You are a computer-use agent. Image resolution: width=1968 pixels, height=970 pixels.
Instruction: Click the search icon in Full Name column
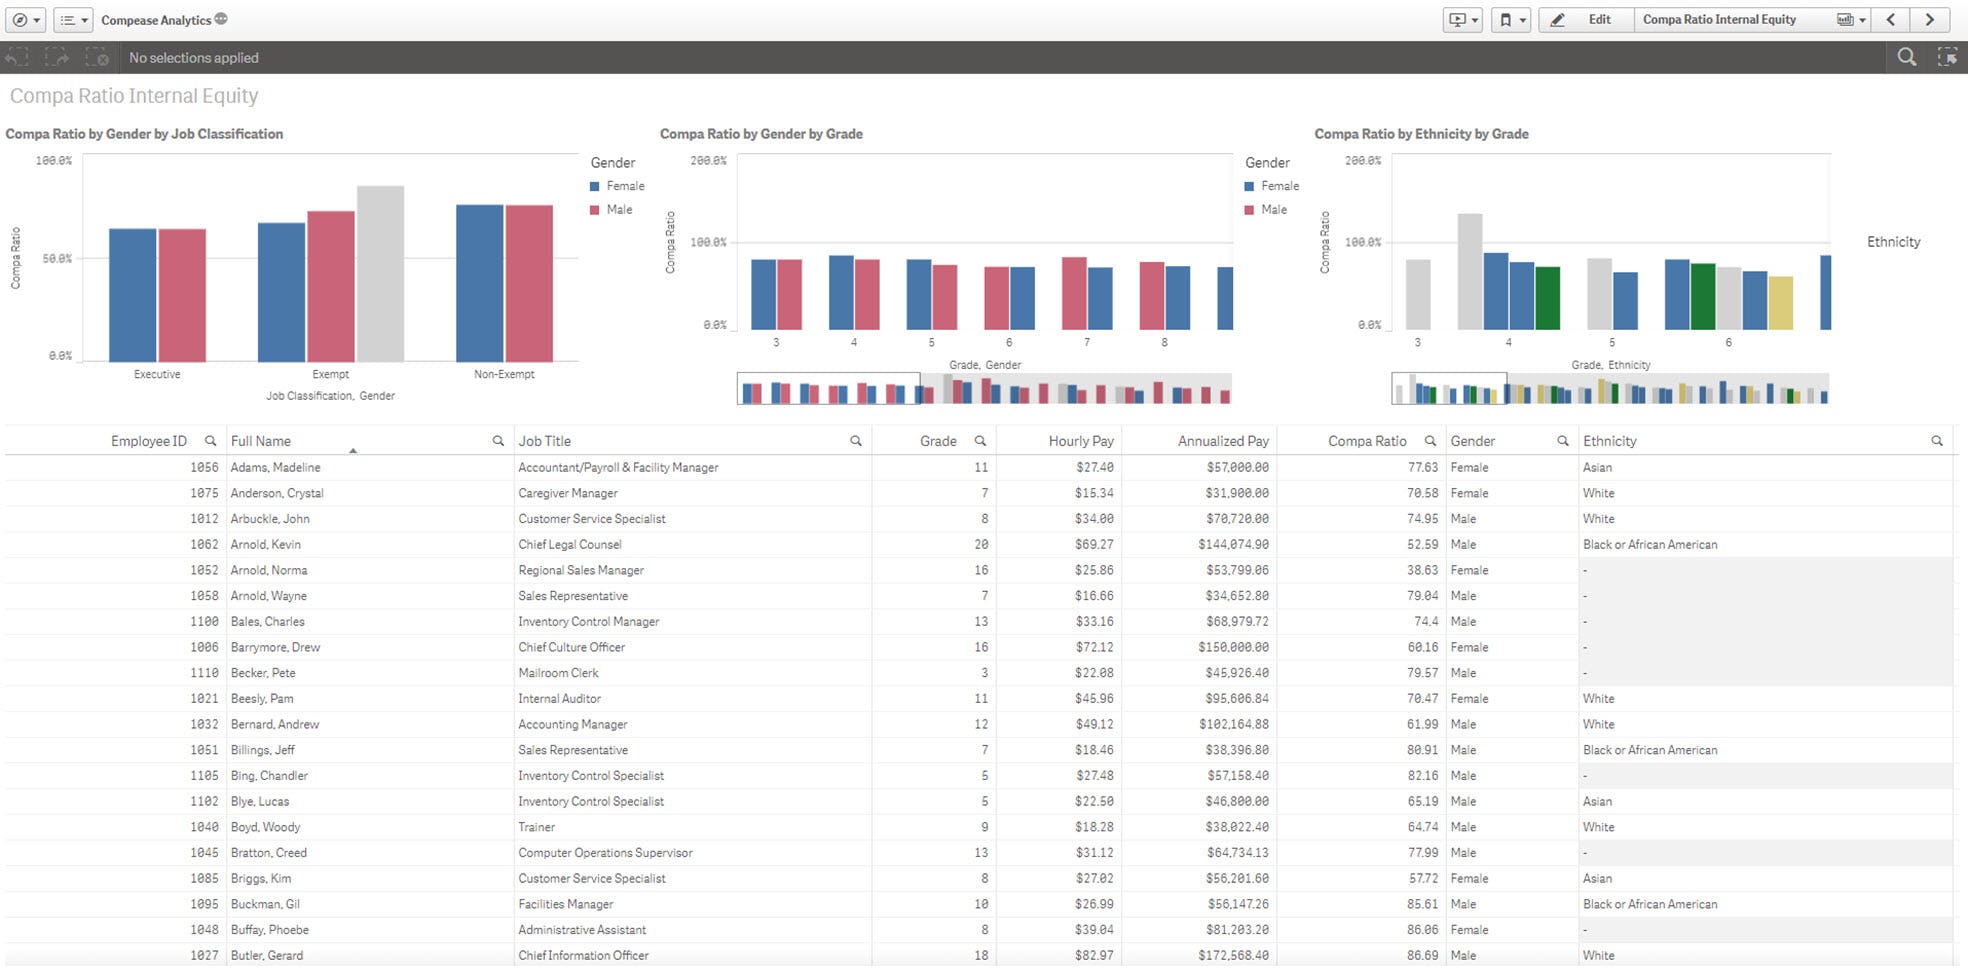498,440
